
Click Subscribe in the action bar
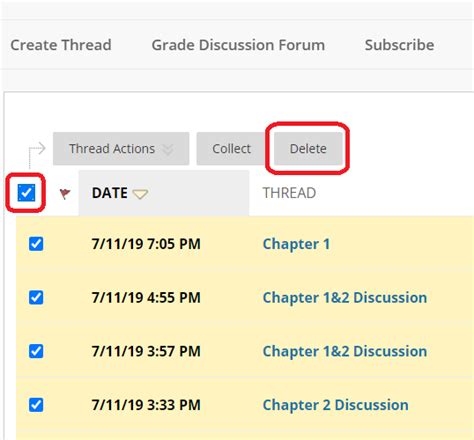(399, 45)
